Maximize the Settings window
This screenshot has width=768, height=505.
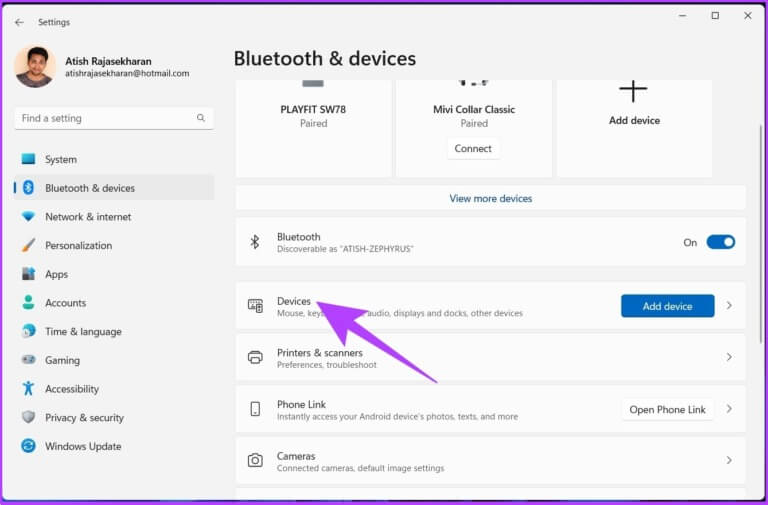715,16
